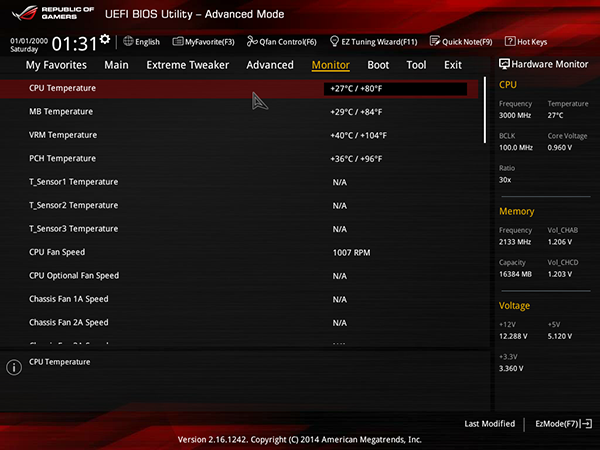Click the +40°C / +104°F value

click(359, 135)
